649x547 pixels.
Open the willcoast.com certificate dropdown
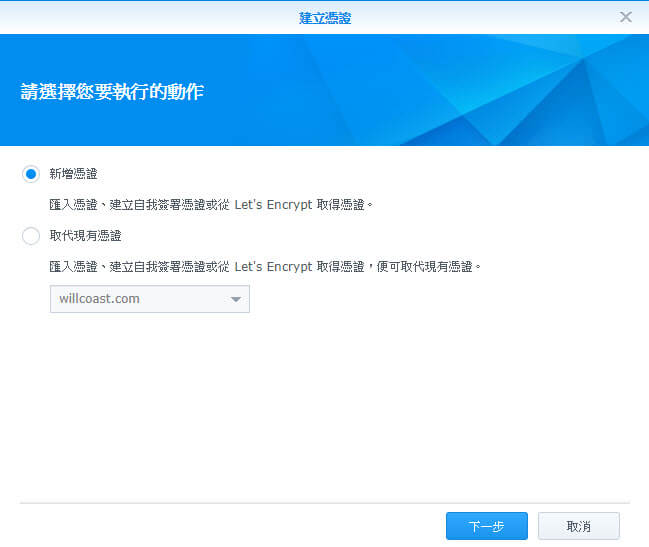click(149, 299)
